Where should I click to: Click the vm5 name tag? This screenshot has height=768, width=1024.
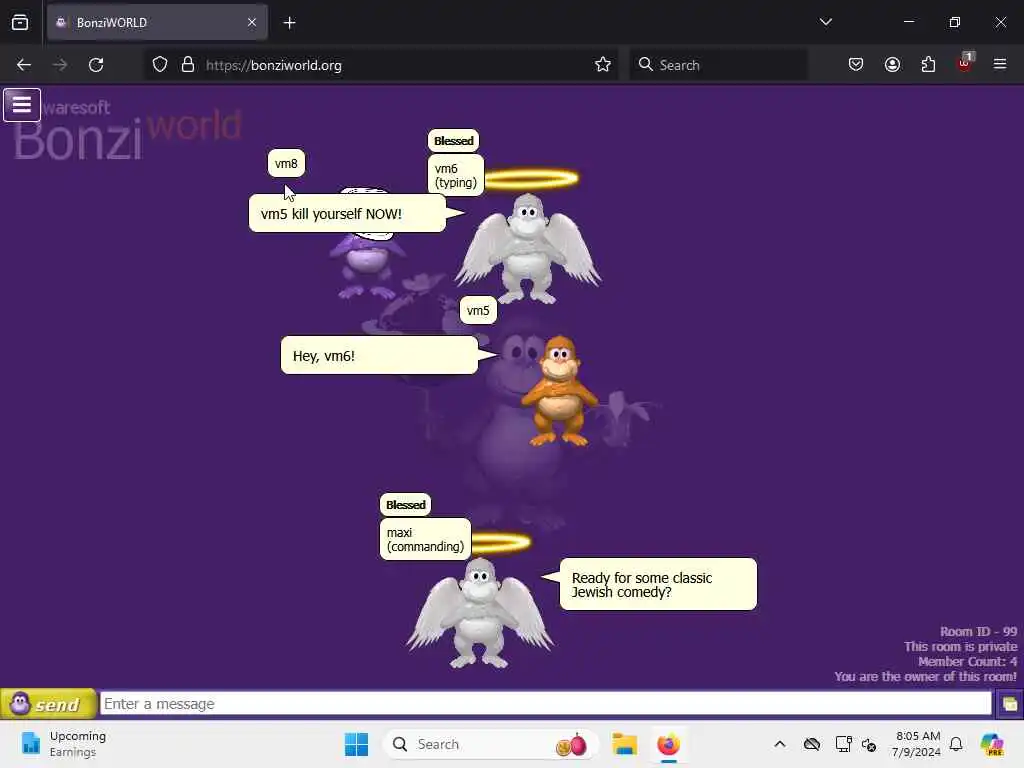click(x=478, y=310)
